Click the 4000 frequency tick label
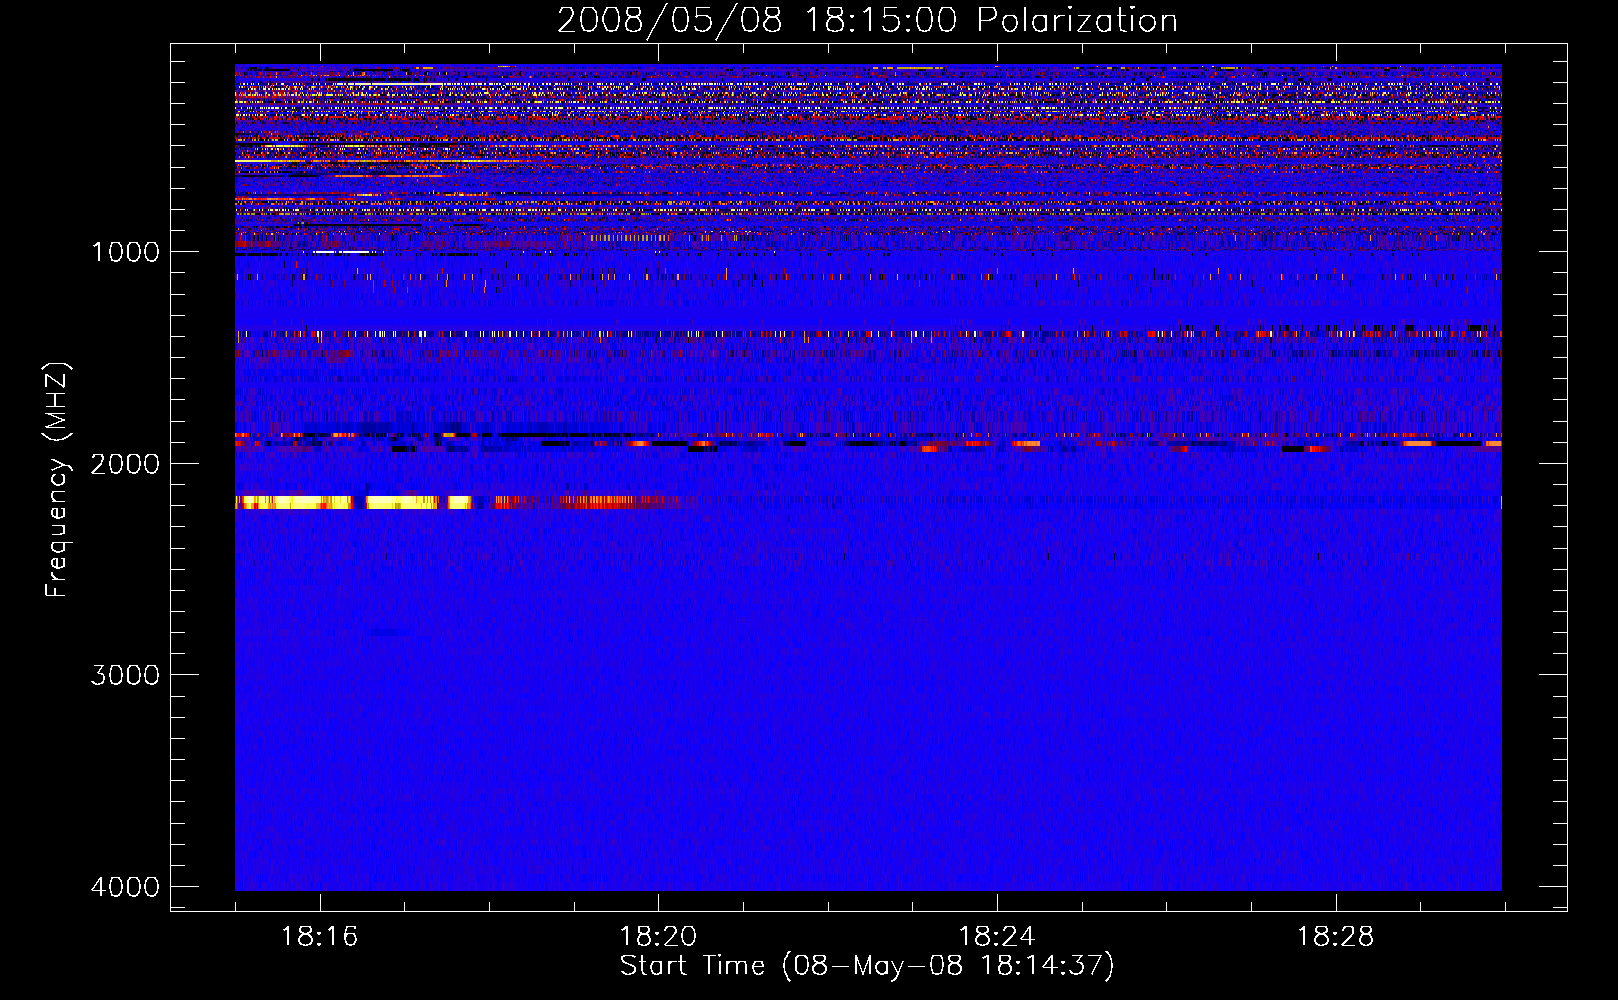The height and width of the screenshot is (1000, 1618). [125, 887]
